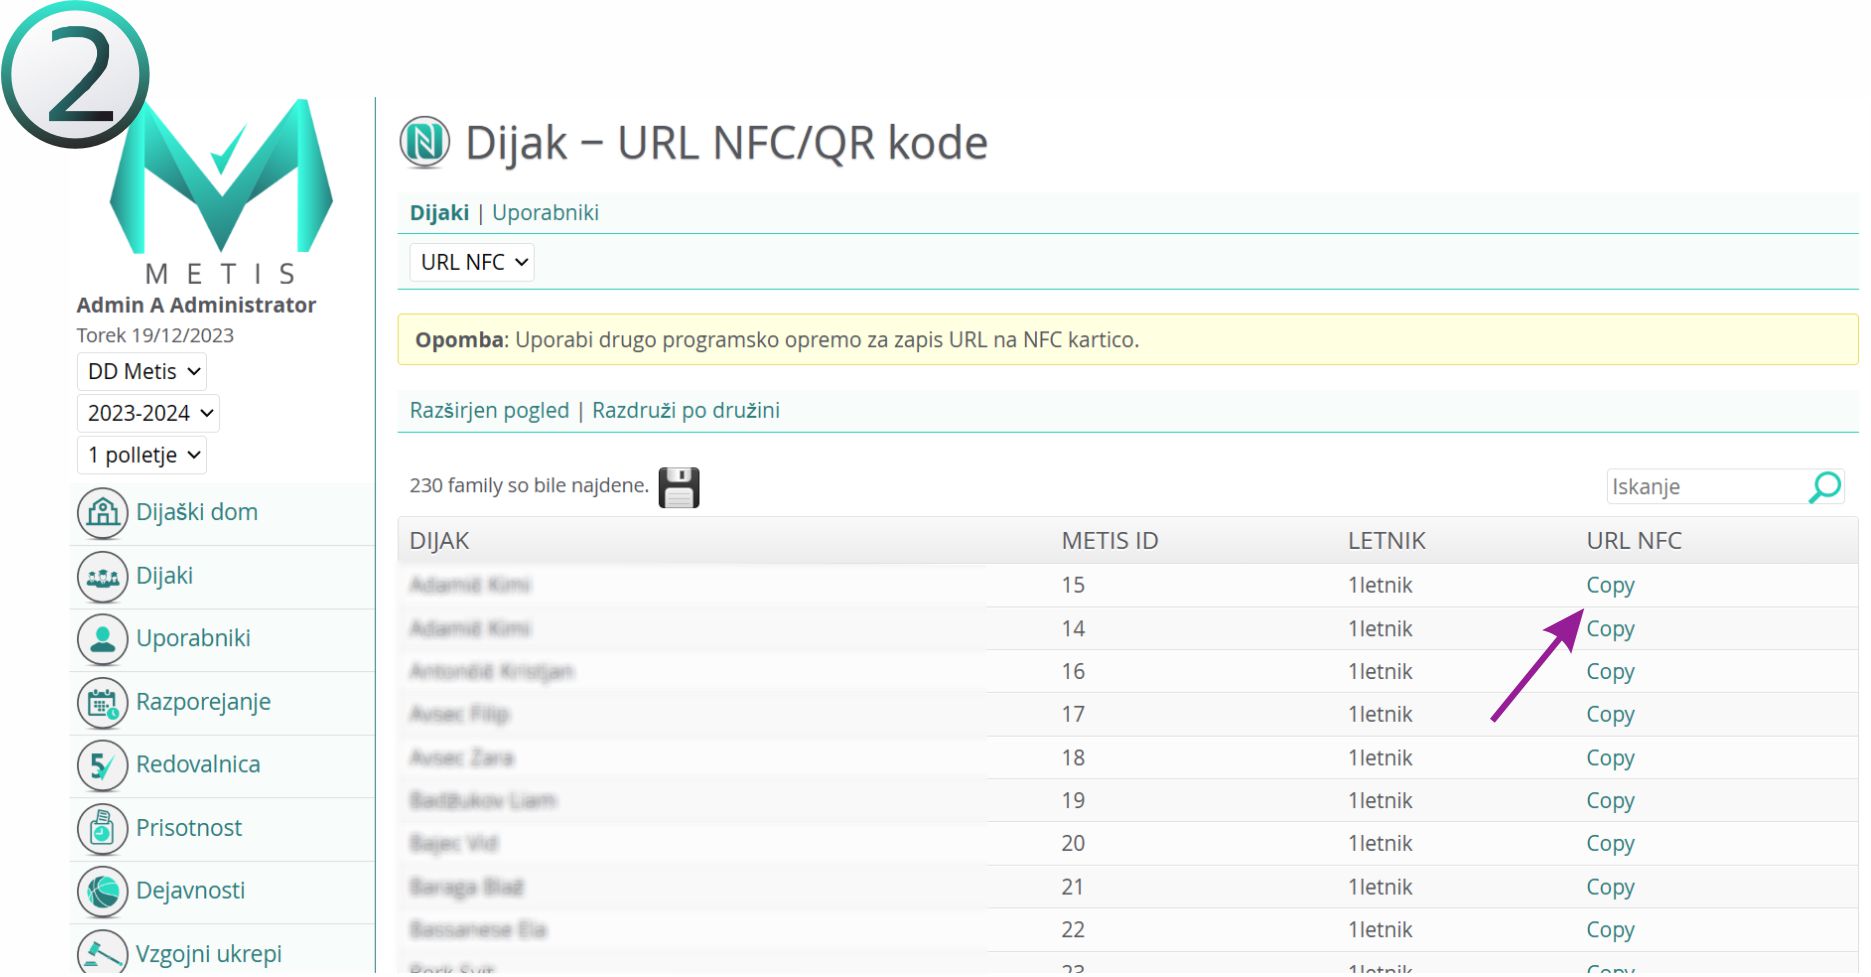The width and height of the screenshot is (1871, 977).
Task: Open the 2023-2024 school year dropdown
Action: [x=148, y=414]
